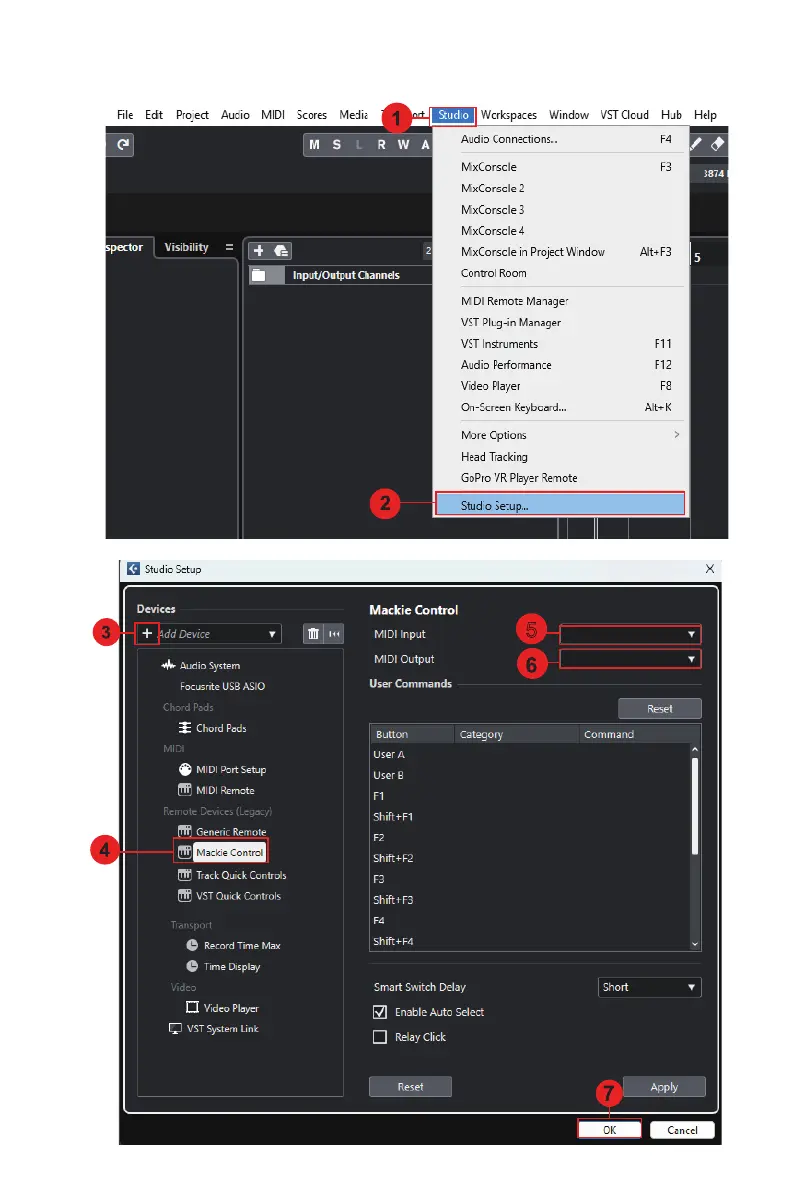The width and height of the screenshot is (808, 1191).
Task: Click the commands list scrollbar thumb
Action: click(695, 806)
